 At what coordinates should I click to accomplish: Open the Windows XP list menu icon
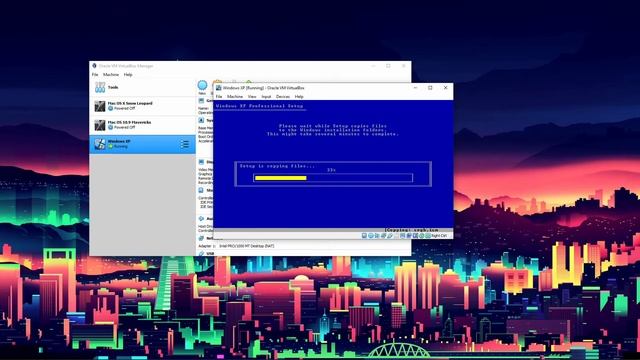coord(185,144)
